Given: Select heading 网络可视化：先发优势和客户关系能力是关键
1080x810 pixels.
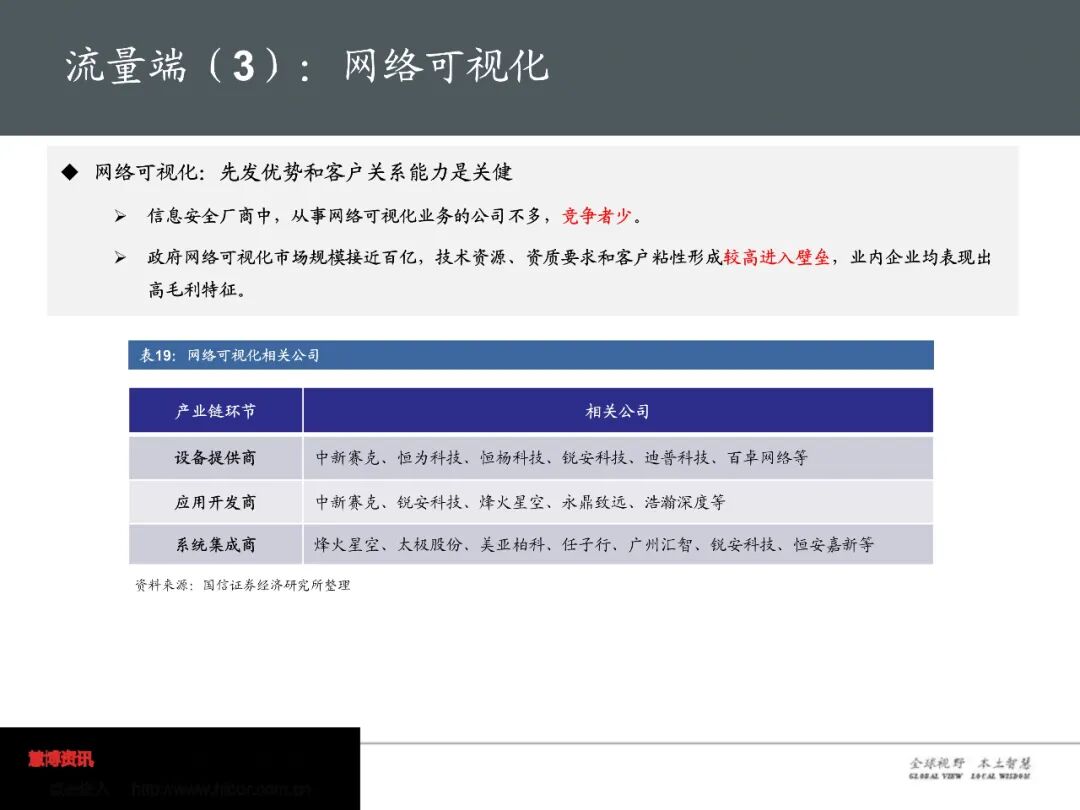Looking at the screenshot, I should [304, 172].
